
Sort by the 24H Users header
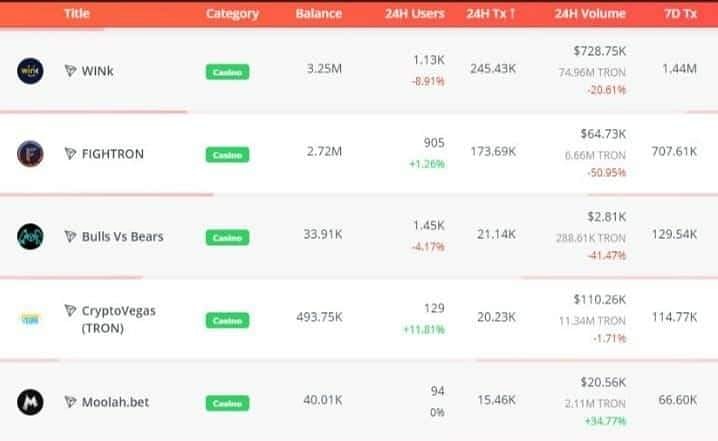click(x=414, y=14)
